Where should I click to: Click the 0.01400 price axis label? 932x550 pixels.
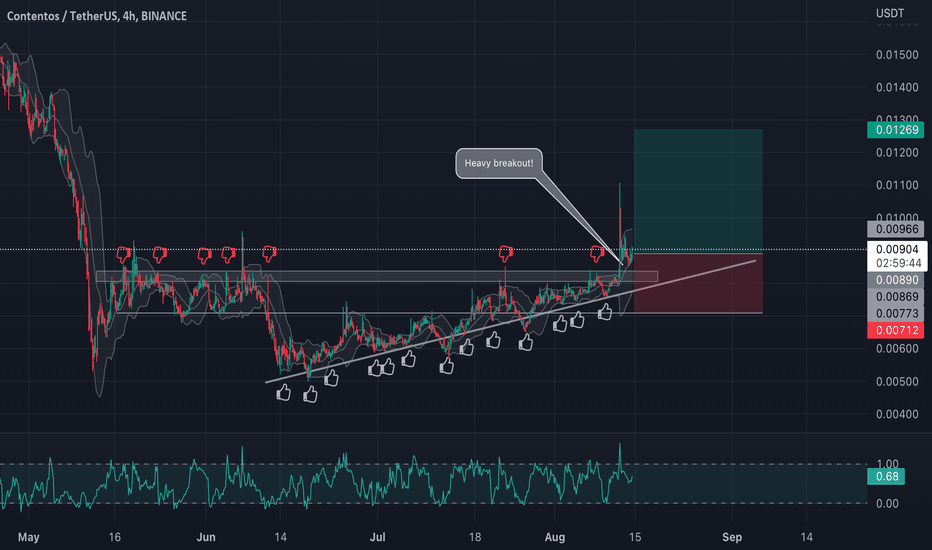[x=897, y=87]
